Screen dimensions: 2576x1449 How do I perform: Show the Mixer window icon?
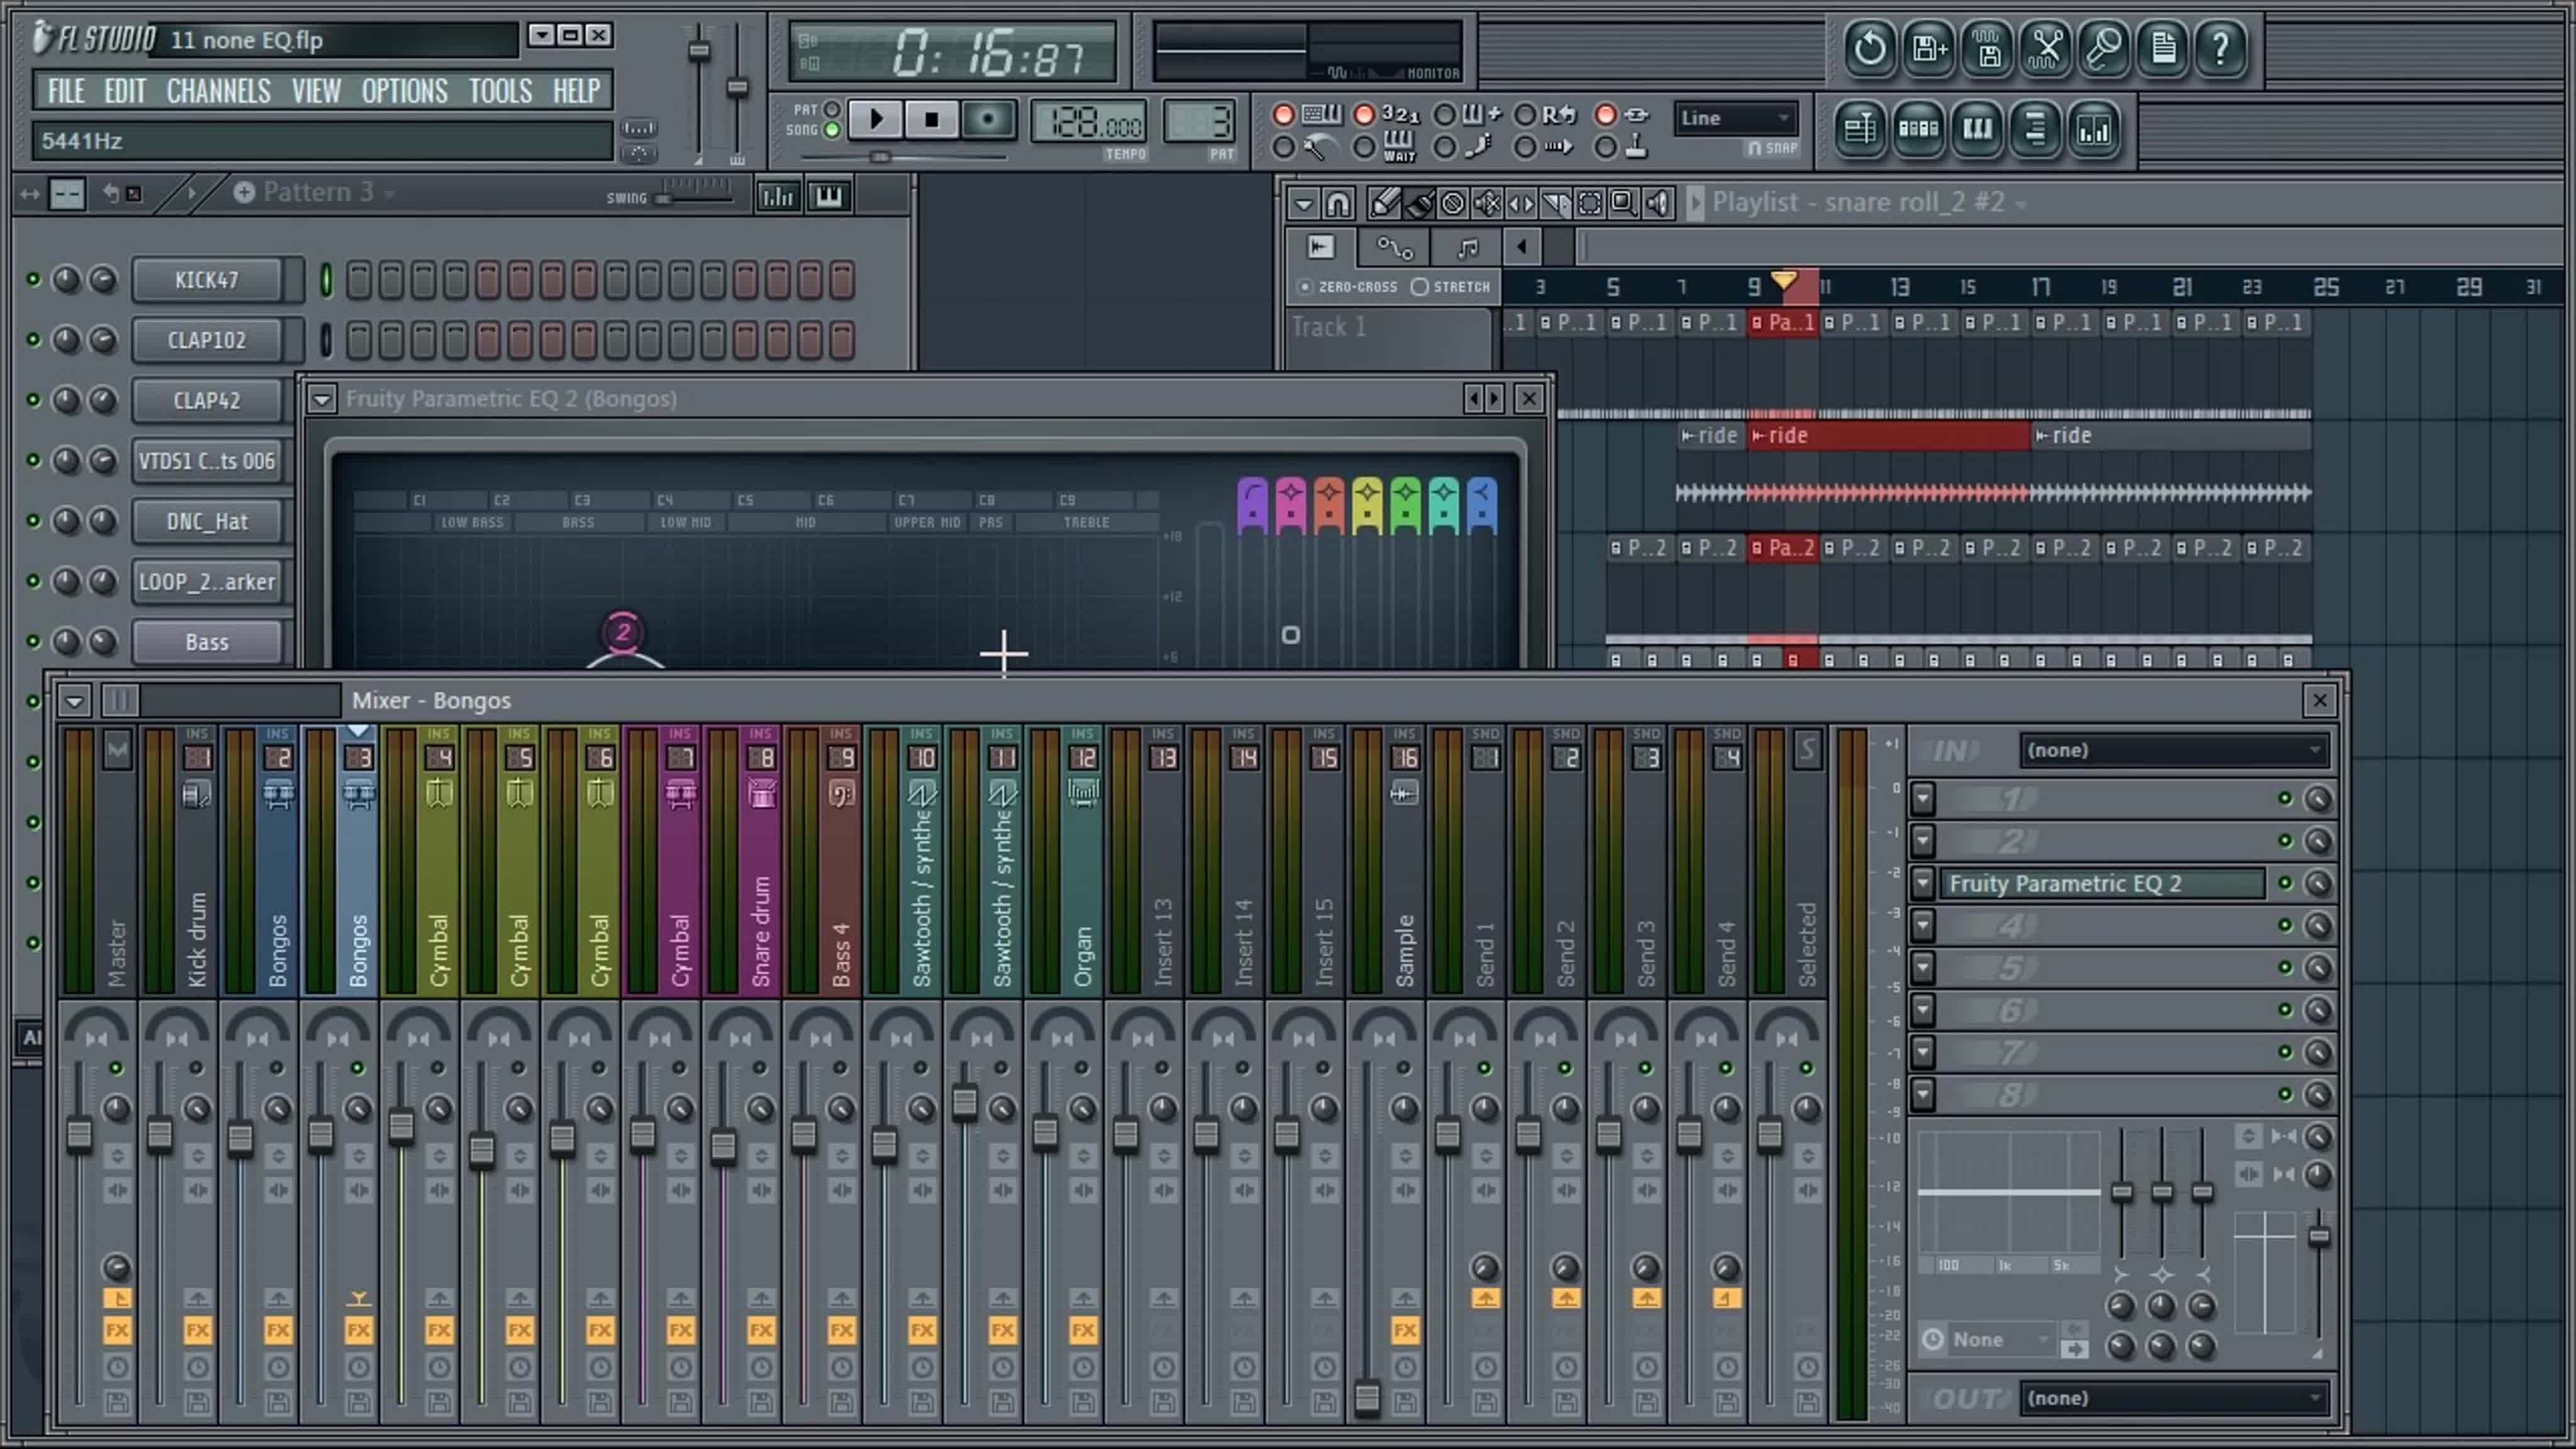(2094, 130)
